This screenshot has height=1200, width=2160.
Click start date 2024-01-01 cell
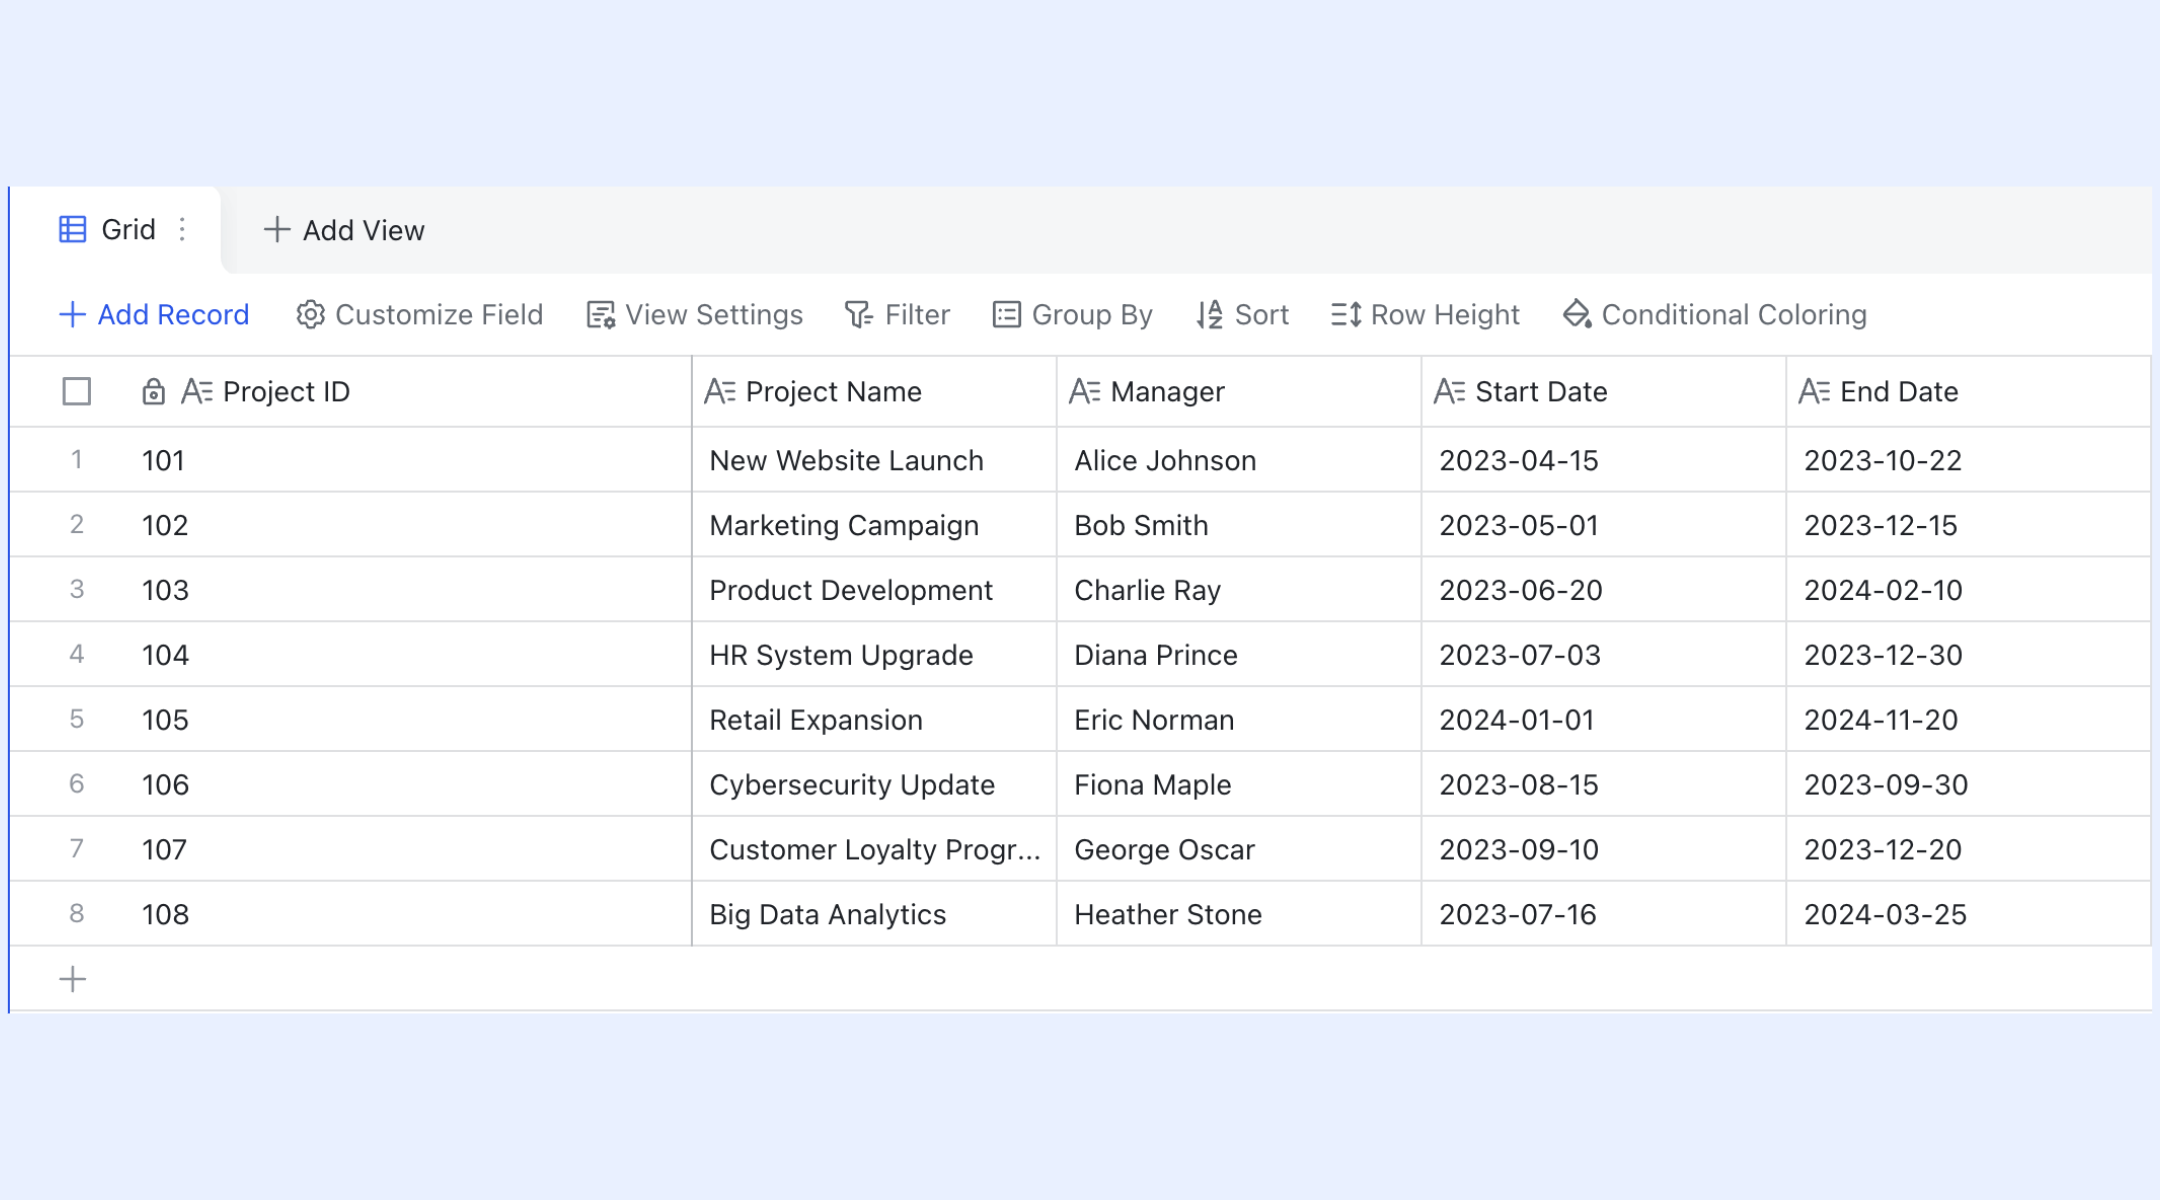click(1604, 720)
